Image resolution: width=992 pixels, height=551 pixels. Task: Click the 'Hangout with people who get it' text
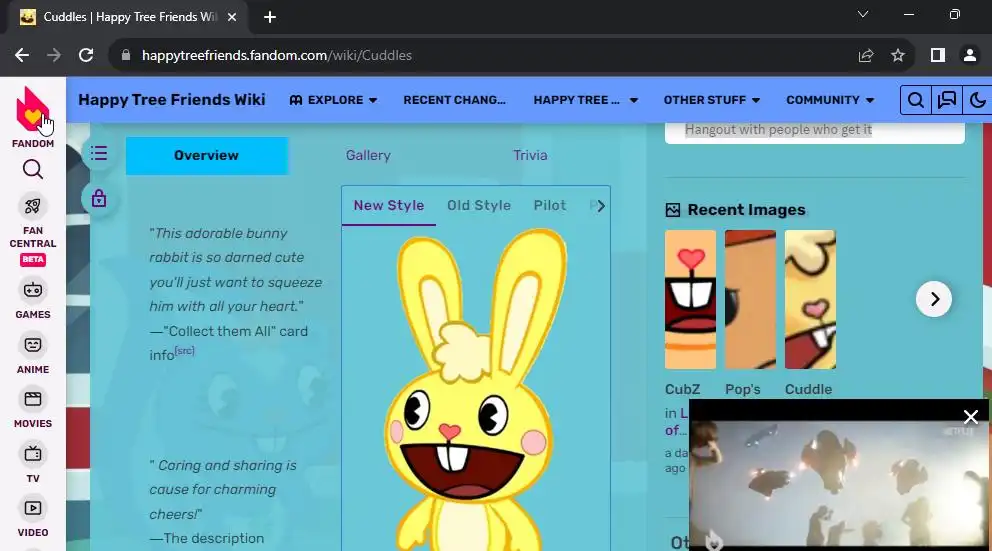click(x=778, y=130)
